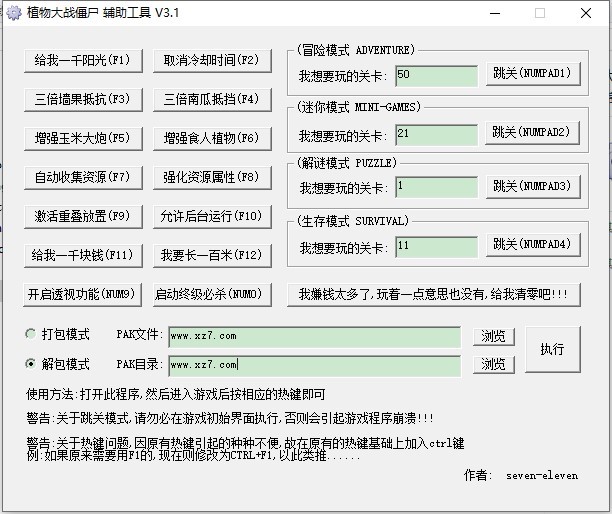Viewport: 612px width, 514px height.
Task: Turn on 自动收集资源(F7)
Action: point(83,178)
